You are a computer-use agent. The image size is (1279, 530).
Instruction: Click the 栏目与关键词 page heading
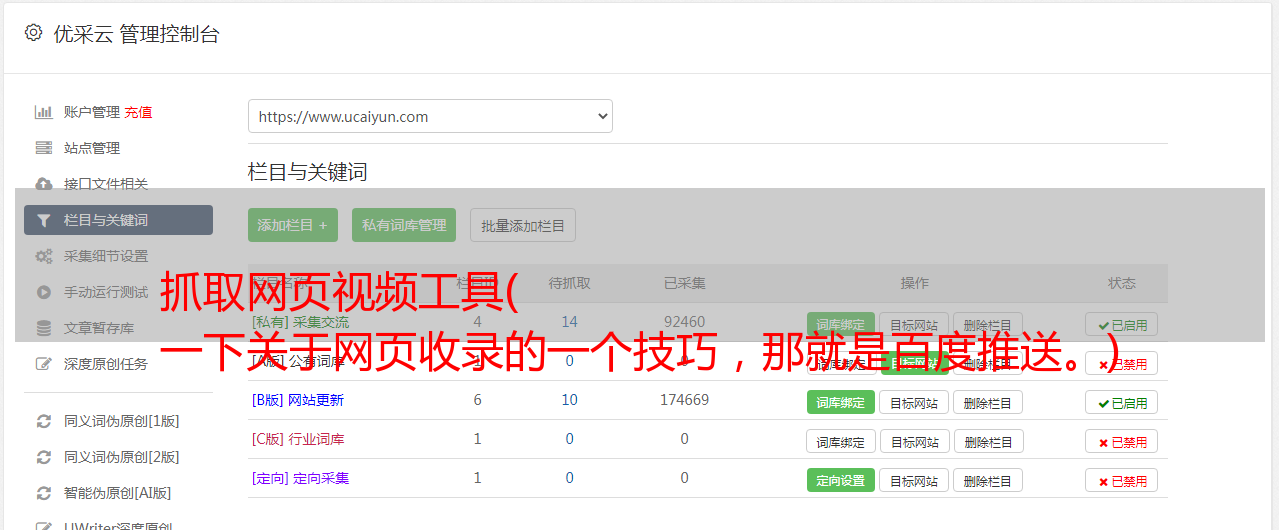pos(308,172)
